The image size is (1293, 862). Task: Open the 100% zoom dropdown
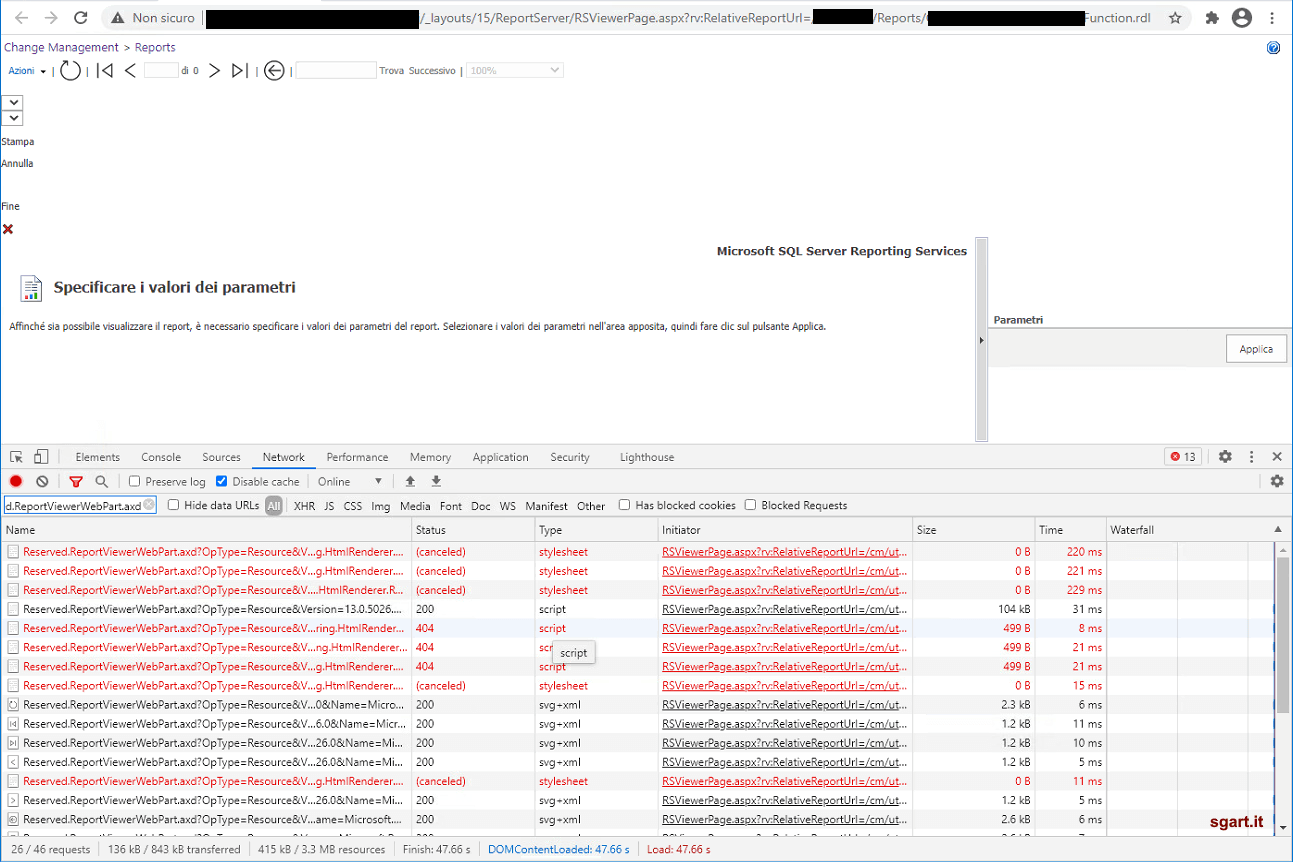[513, 70]
